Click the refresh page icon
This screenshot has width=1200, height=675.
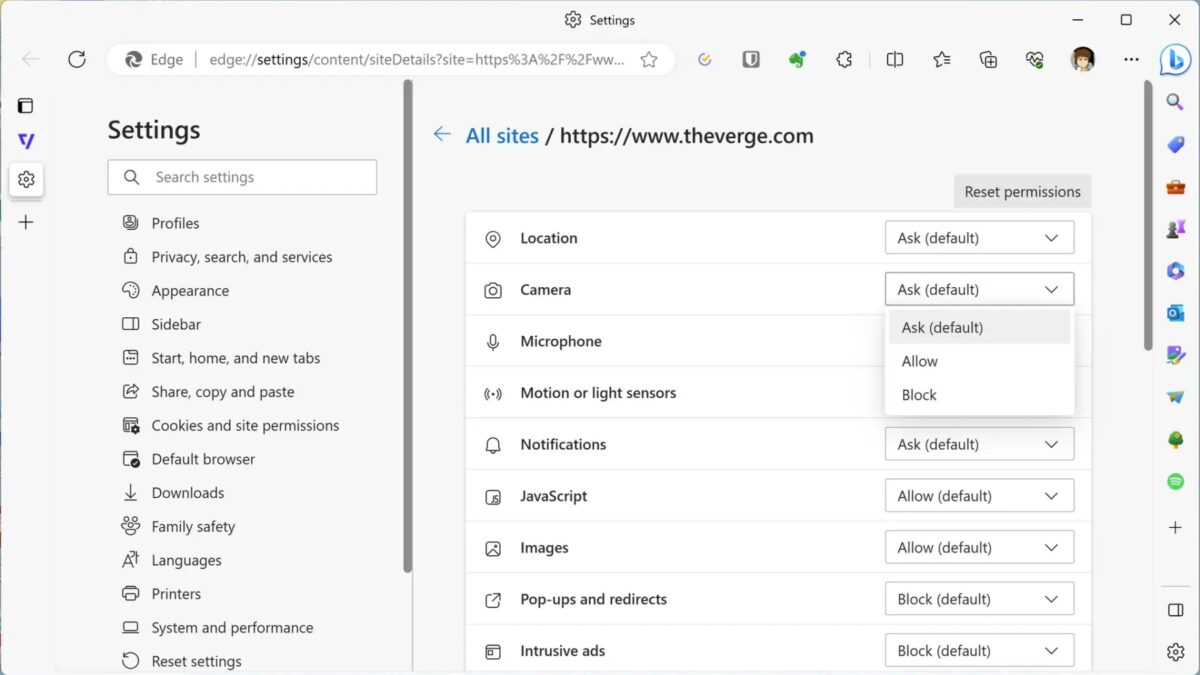click(77, 59)
